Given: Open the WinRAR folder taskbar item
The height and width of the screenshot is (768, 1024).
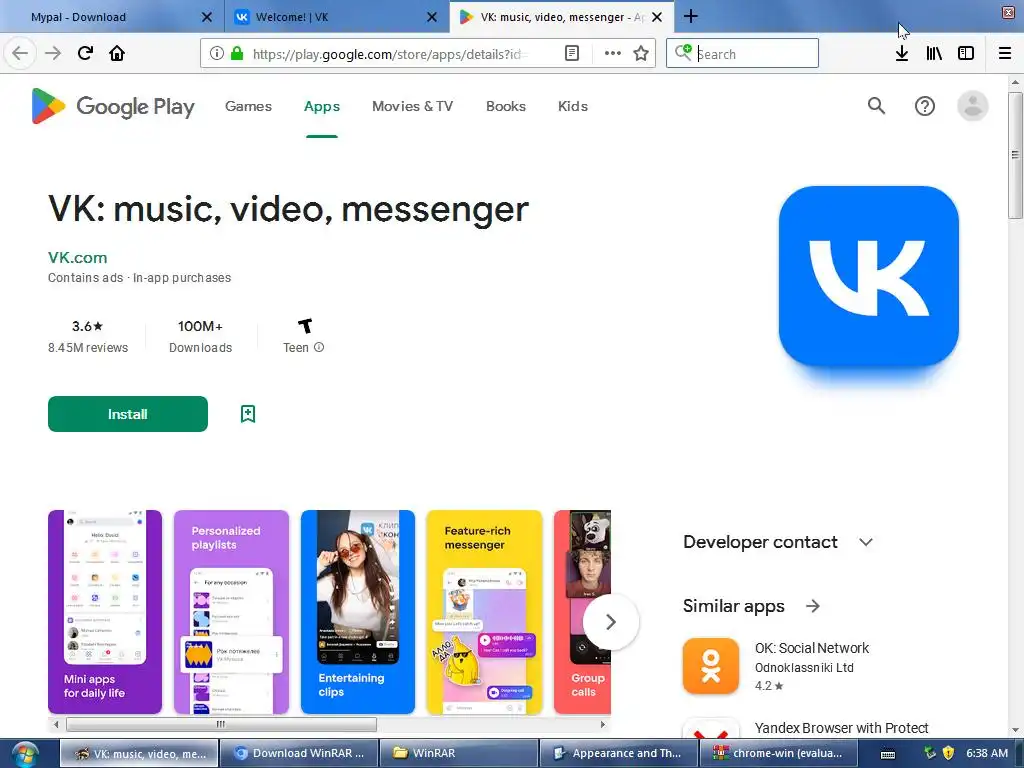Looking at the screenshot, I should tap(458, 754).
